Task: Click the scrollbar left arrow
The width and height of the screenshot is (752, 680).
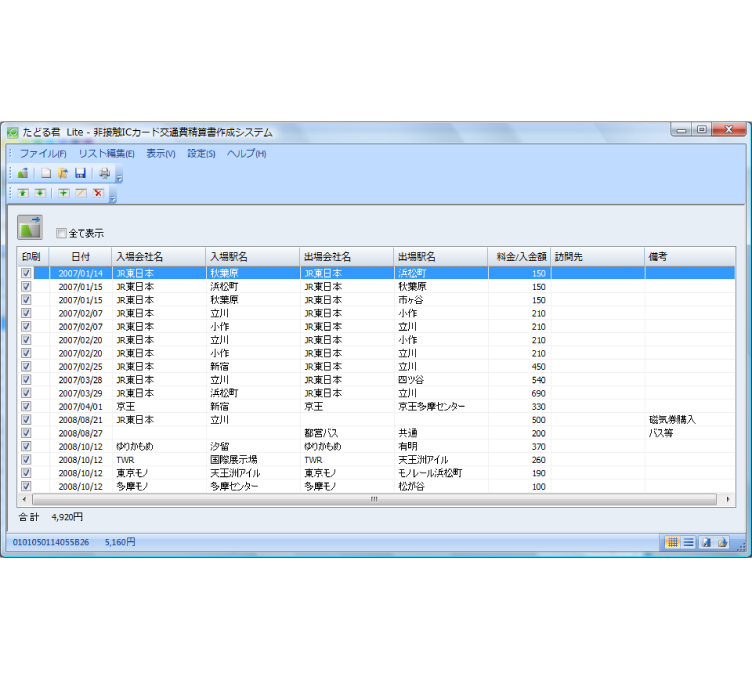Action: pos(24,500)
